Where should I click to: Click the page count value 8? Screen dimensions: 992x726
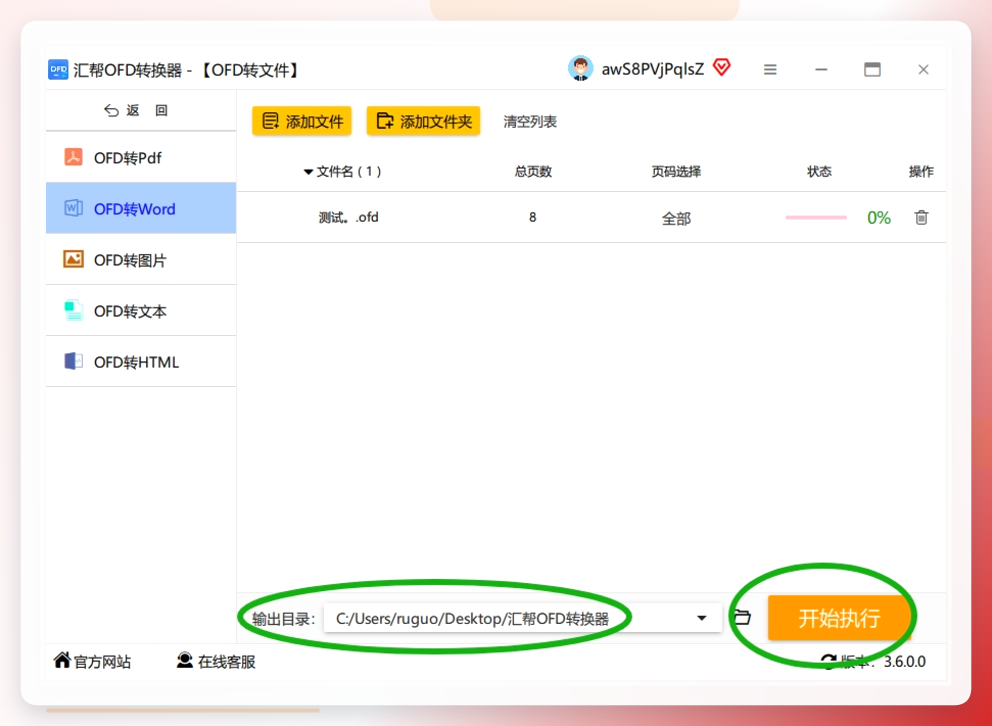pos(533,218)
